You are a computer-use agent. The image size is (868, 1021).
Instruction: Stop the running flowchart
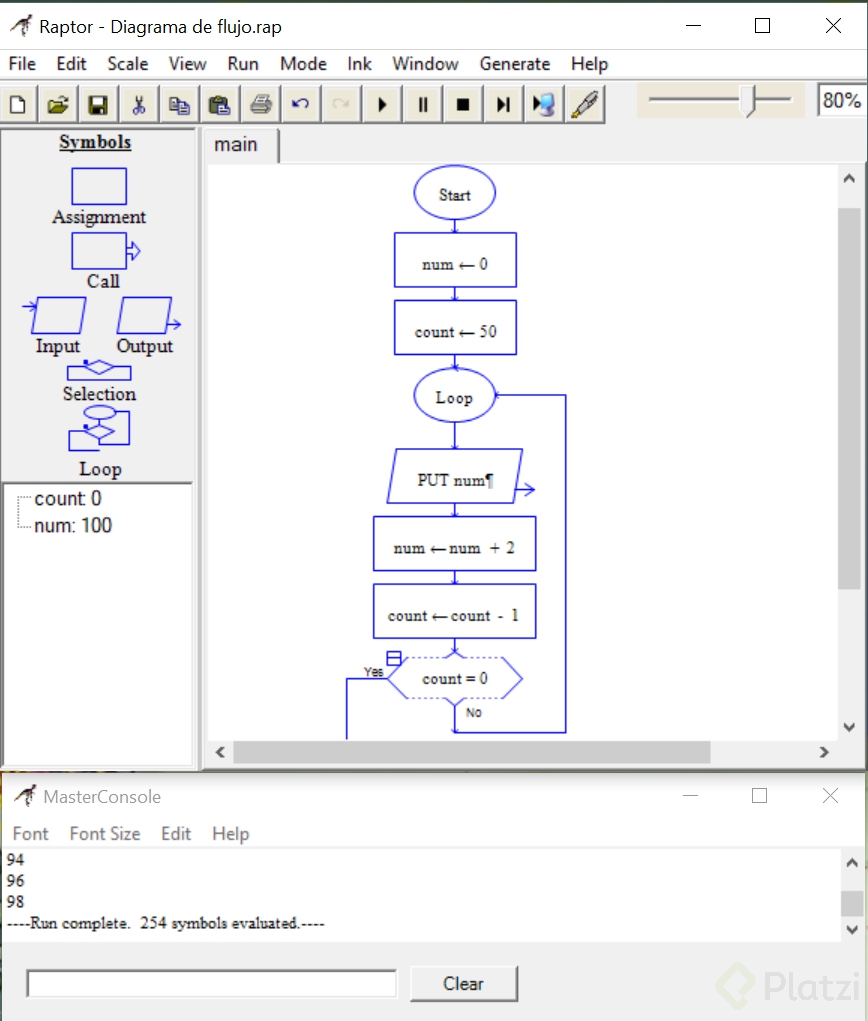pyautogui.click(x=462, y=104)
